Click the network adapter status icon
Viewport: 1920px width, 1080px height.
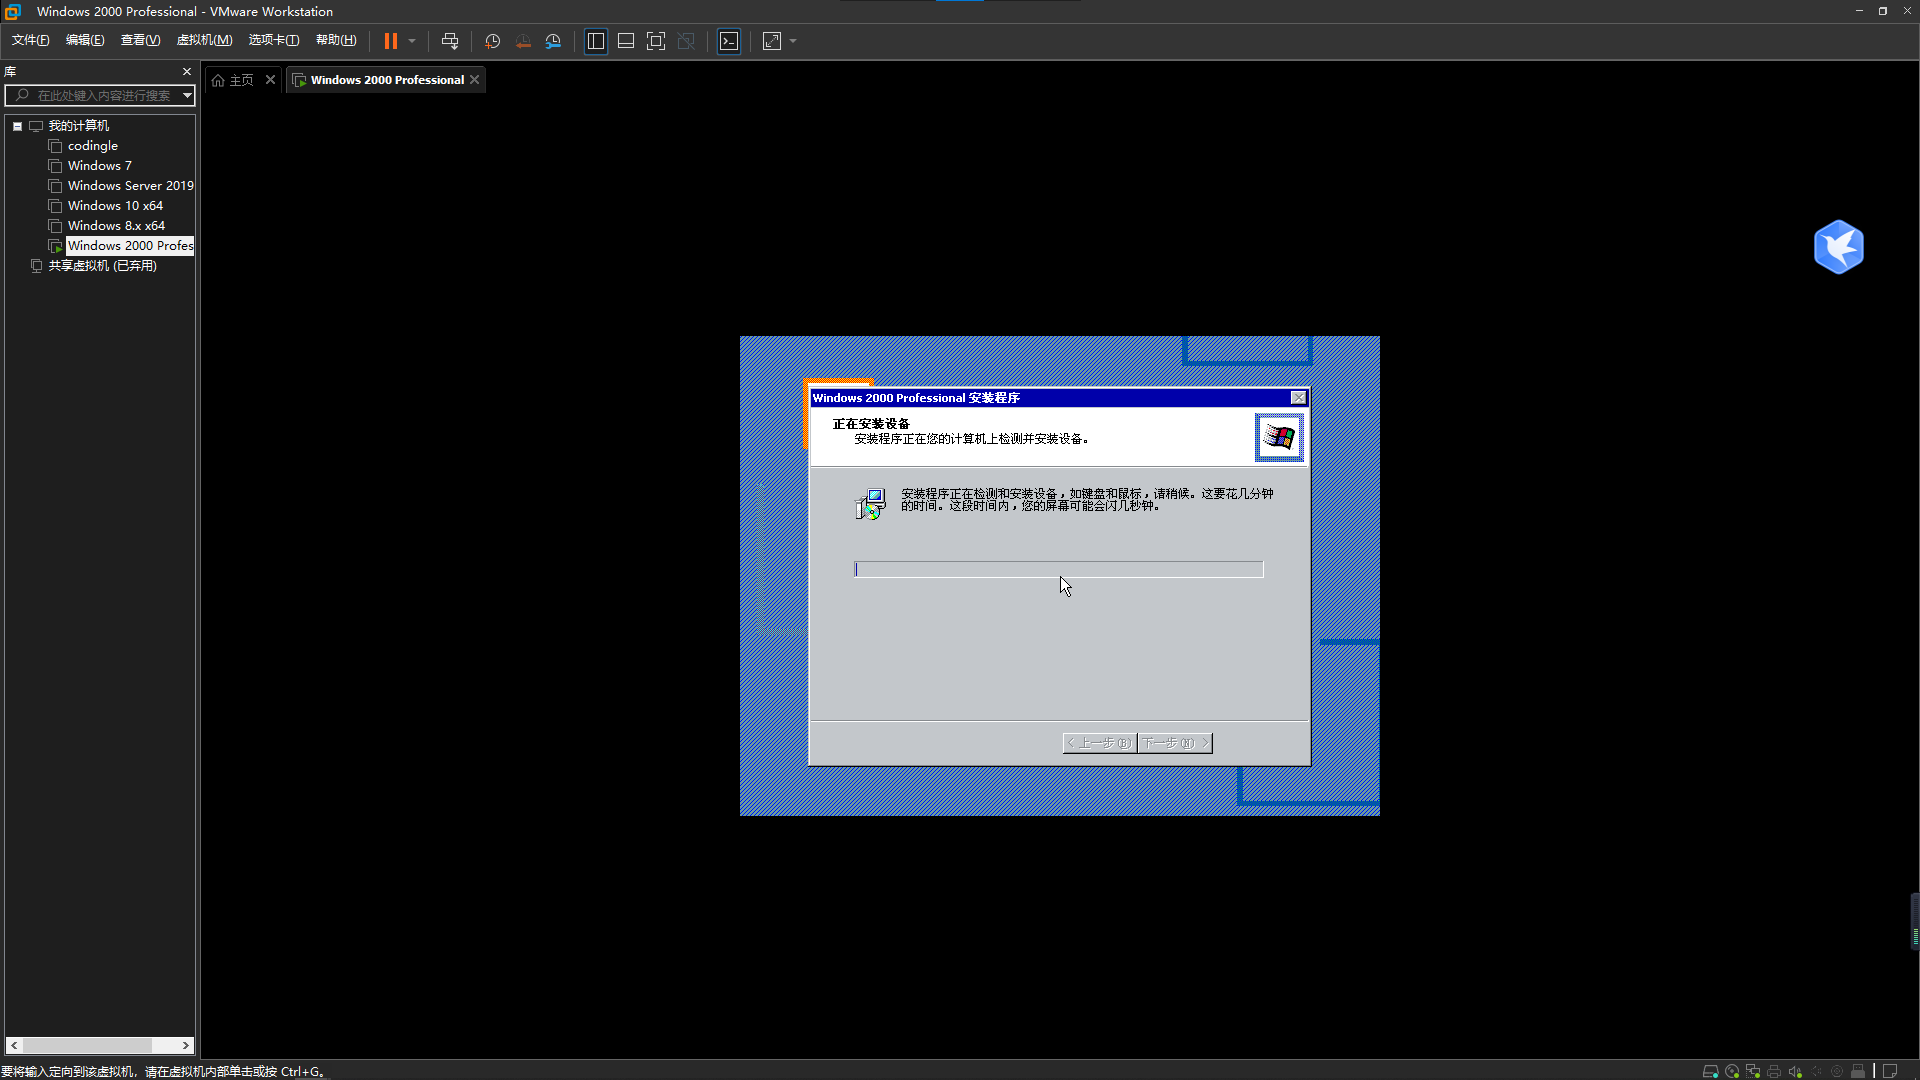pyautogui.click(x=1753, y=1071)
